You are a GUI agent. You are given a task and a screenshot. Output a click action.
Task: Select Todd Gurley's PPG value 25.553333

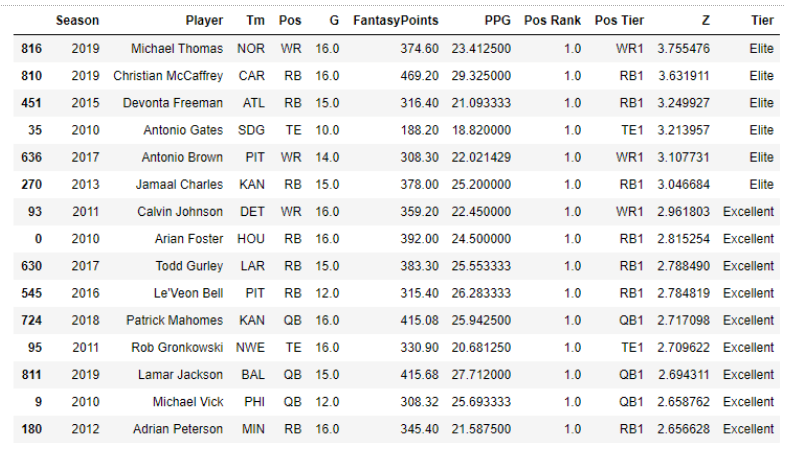481,266
